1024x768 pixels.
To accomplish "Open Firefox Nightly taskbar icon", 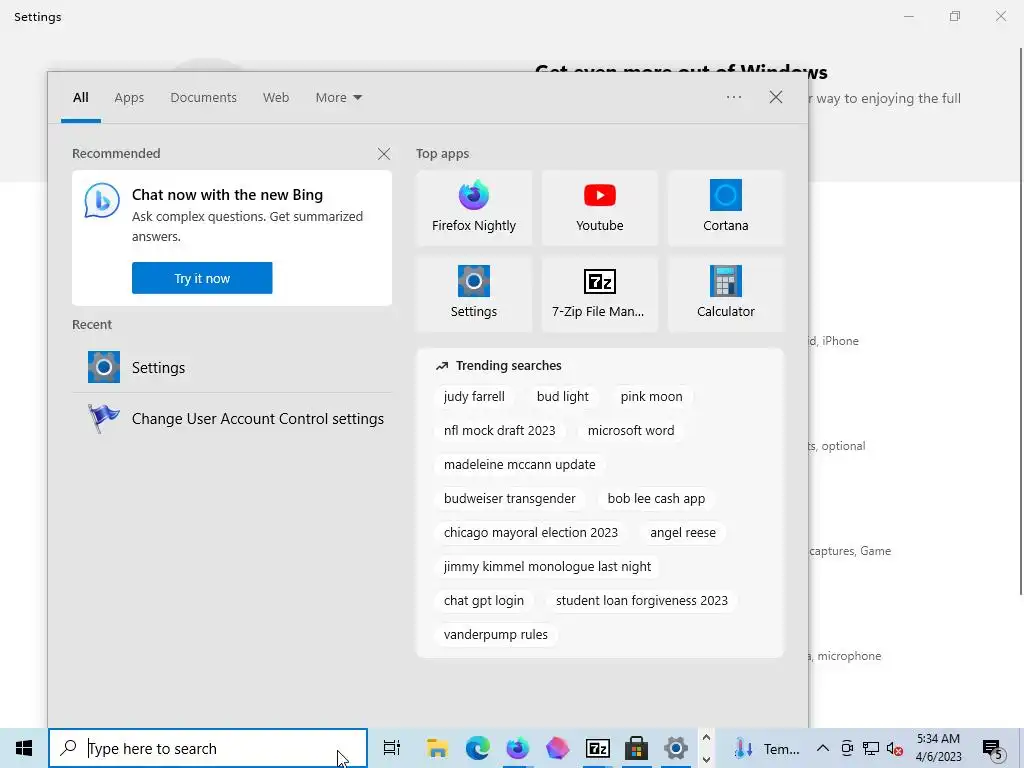I will point(517,748).
